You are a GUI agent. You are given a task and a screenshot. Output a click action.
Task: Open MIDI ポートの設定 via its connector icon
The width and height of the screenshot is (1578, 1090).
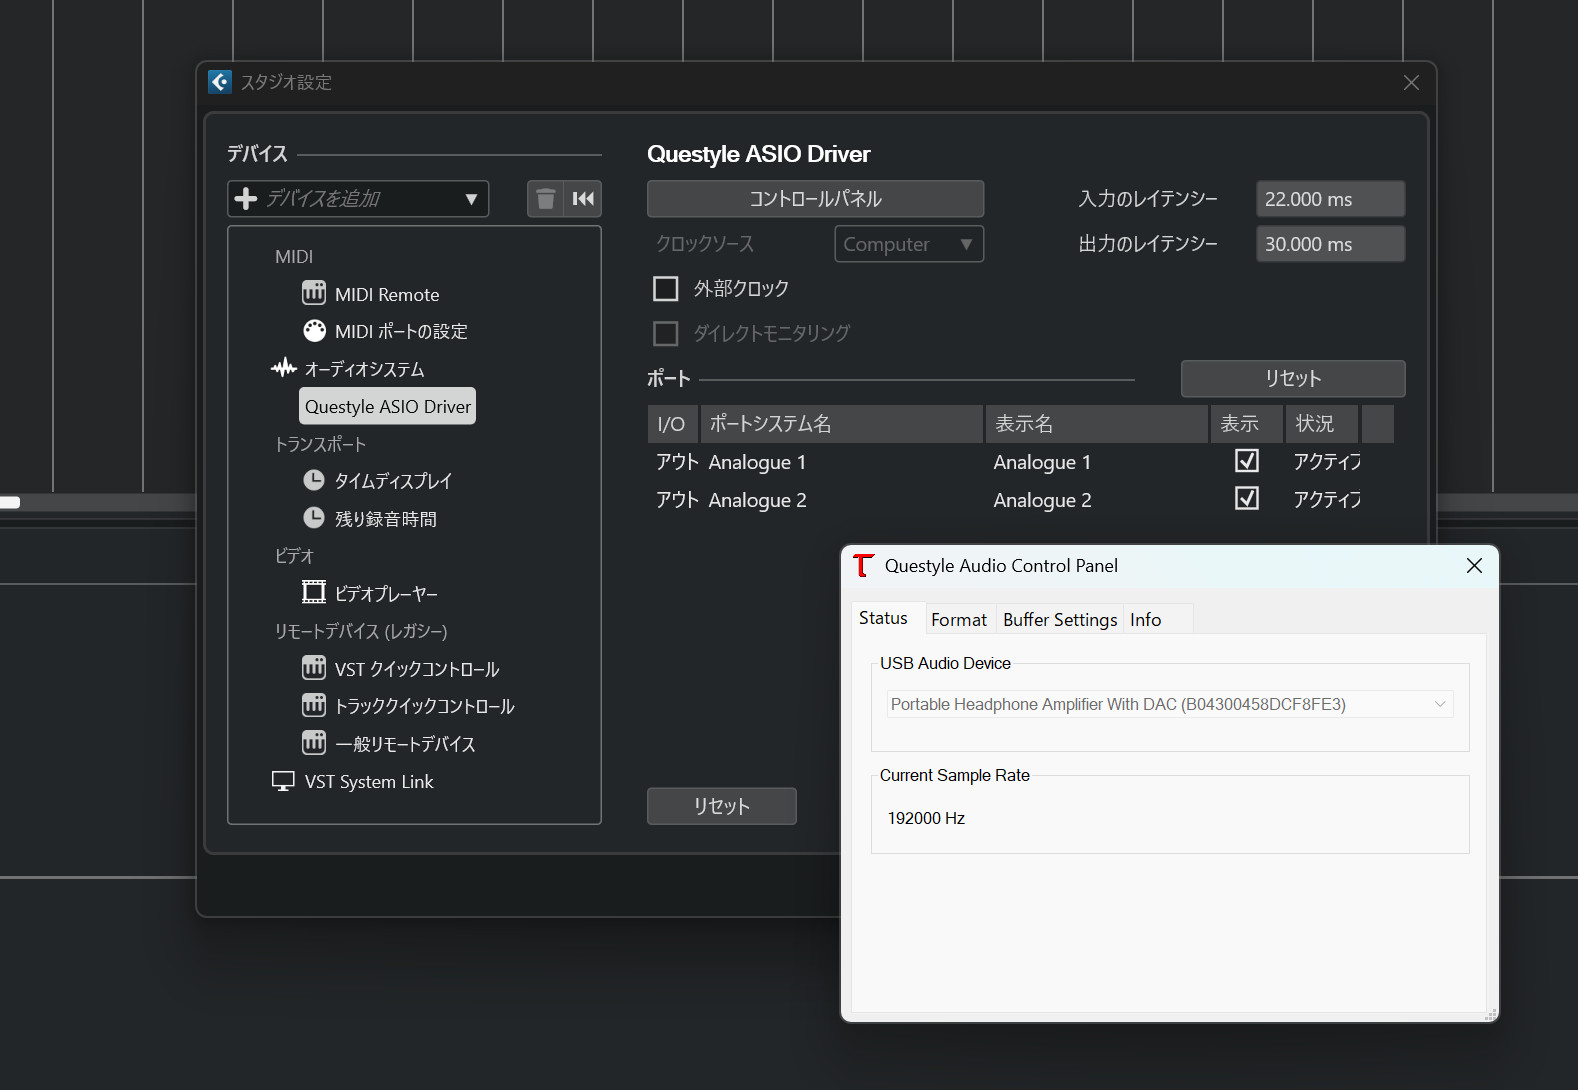click(314, 331)
